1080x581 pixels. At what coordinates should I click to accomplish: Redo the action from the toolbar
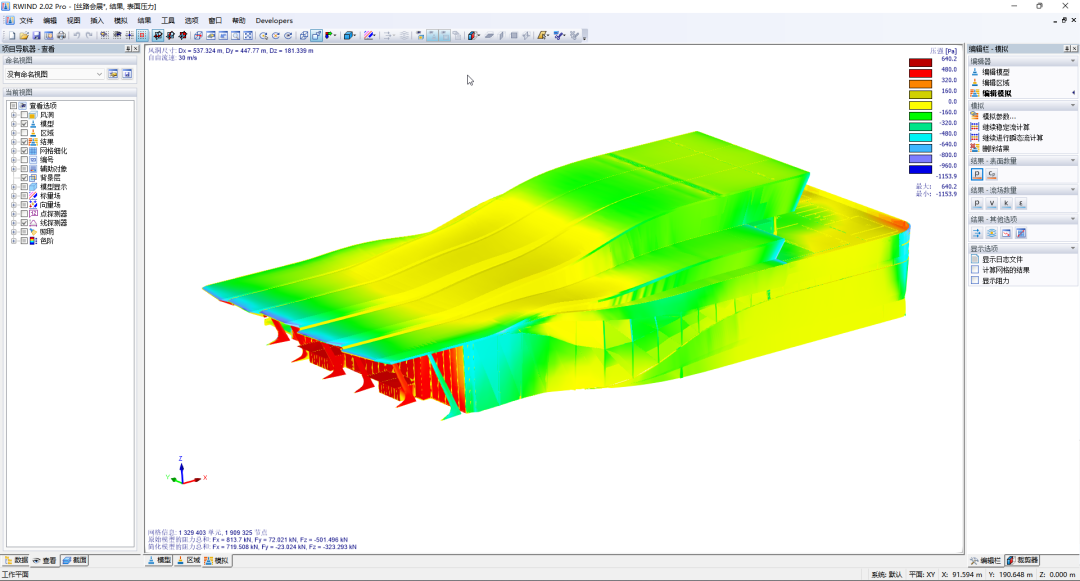click(89, 35)
